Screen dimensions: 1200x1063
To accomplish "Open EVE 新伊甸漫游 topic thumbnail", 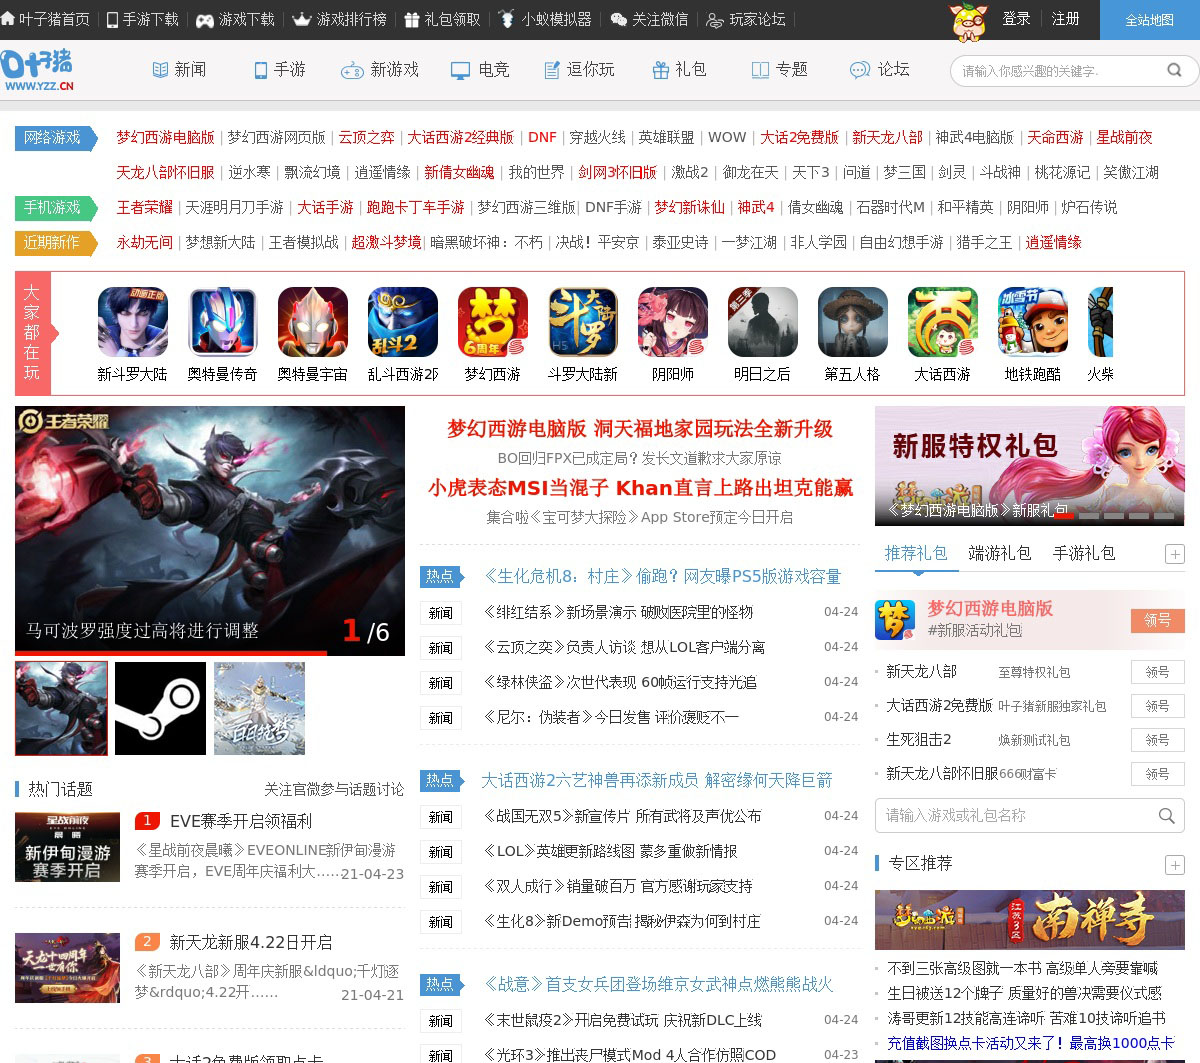I will coord(68,847).
